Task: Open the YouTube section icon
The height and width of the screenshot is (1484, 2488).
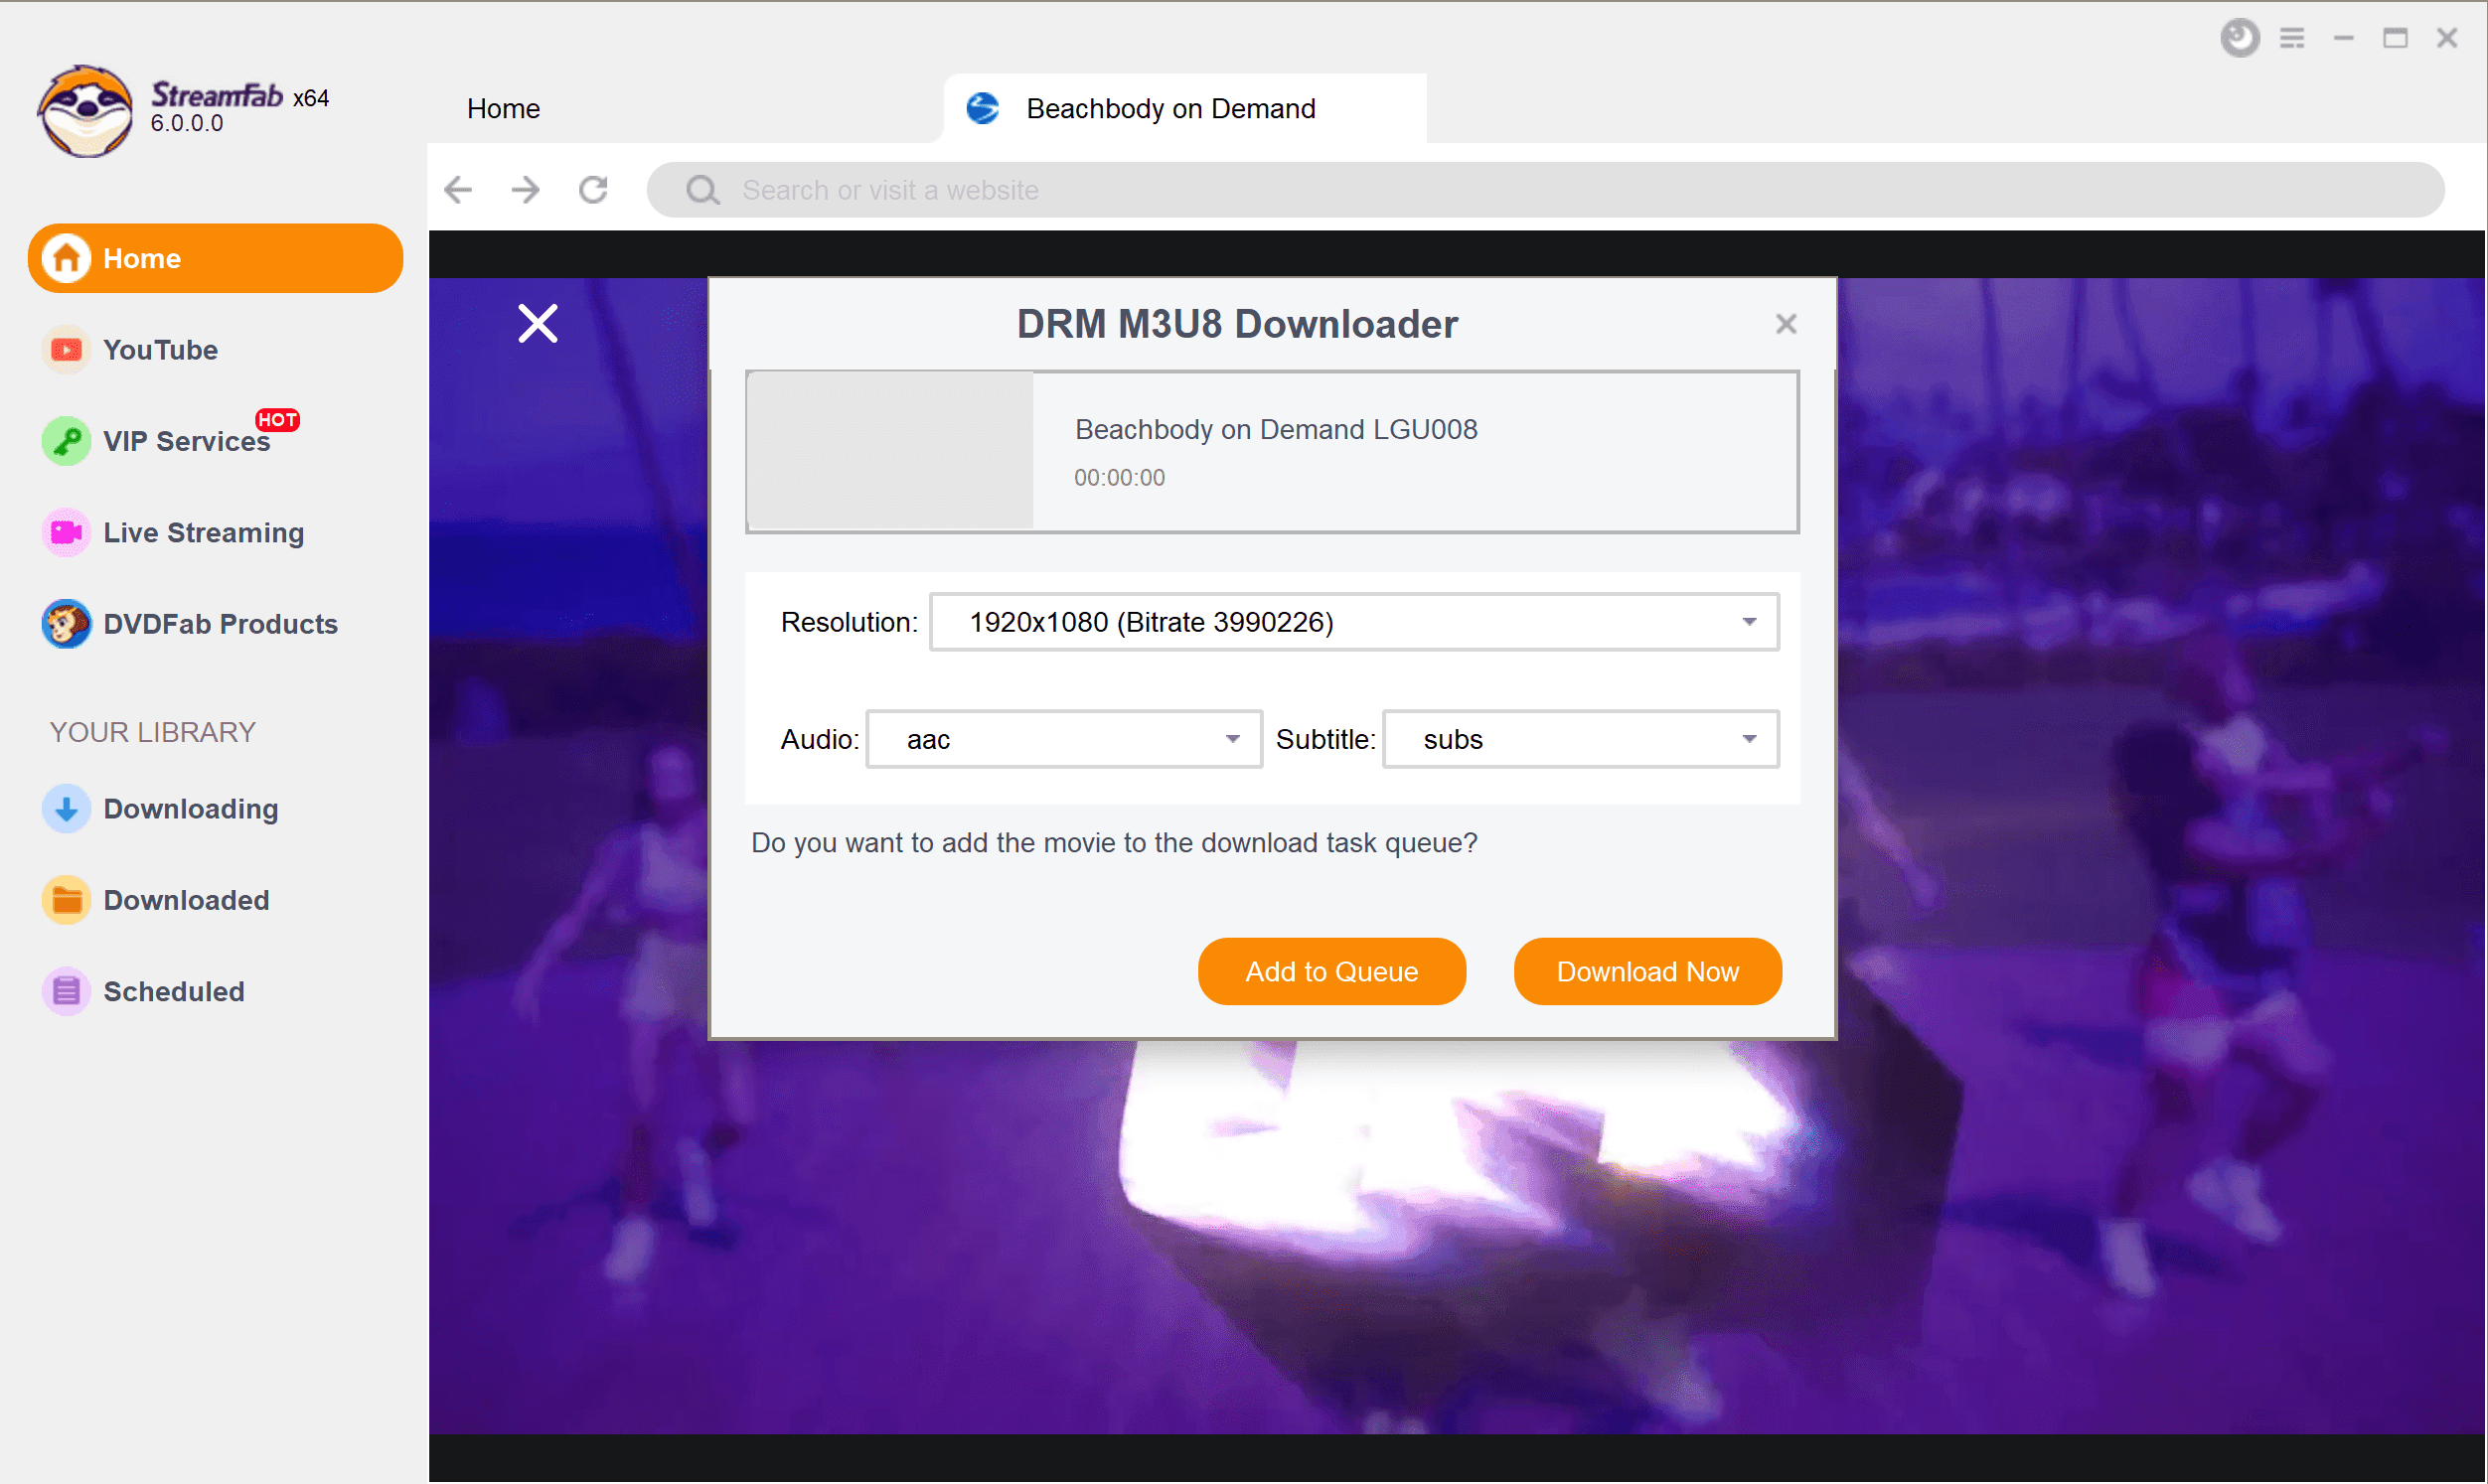Action: pyautogui.click(x=64, y=350)
